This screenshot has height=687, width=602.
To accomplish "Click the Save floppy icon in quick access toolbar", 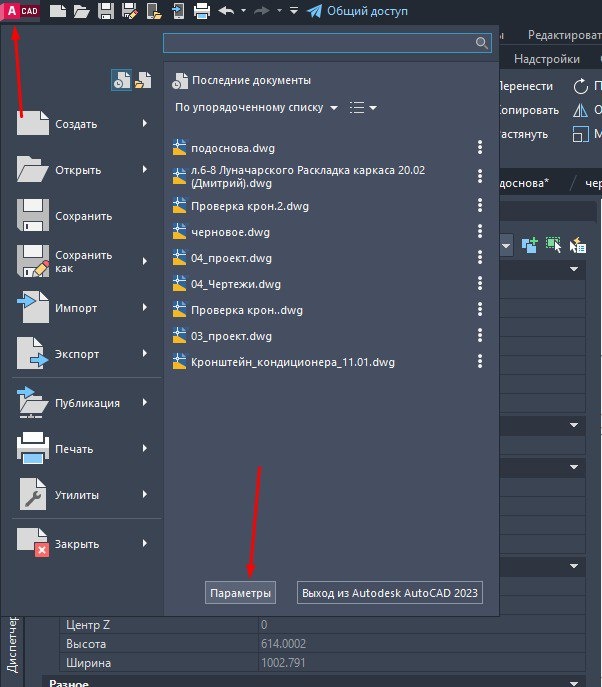I will tap(106, 11).
